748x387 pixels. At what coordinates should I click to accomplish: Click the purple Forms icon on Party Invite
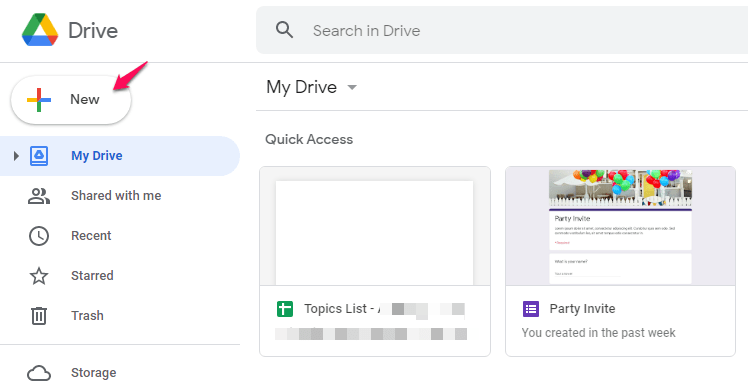[x=531, y=309]
